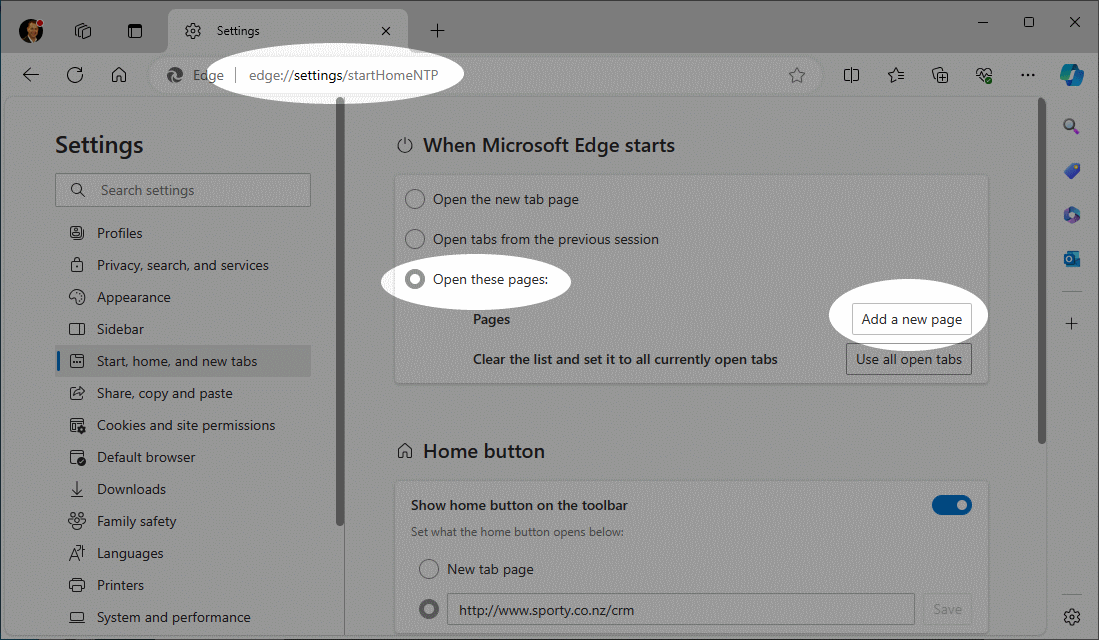The image size is (1099, 640).
Task: Open the Favorites list
Action: (x=896, y=75)
